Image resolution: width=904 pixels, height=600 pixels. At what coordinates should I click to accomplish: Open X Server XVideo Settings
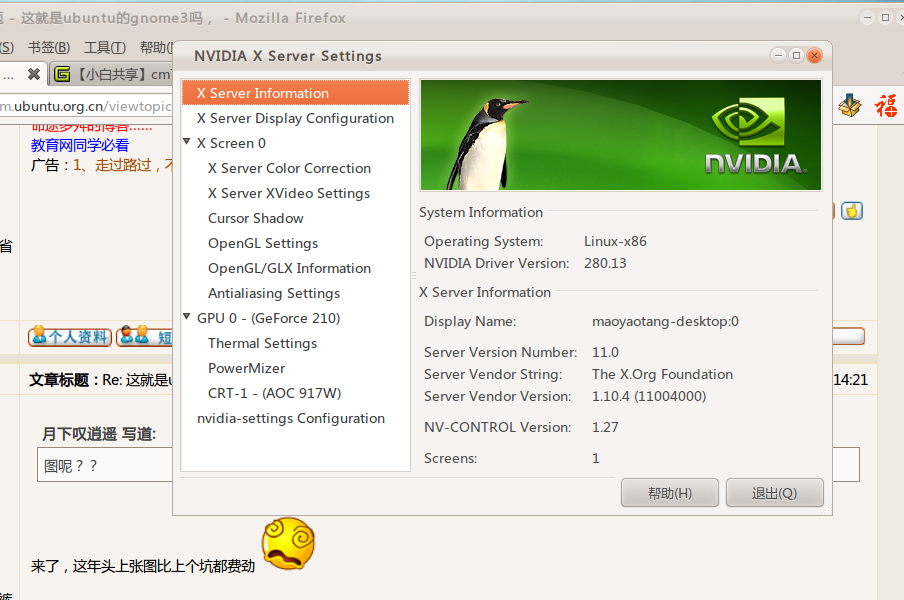[x=289, y=193]
